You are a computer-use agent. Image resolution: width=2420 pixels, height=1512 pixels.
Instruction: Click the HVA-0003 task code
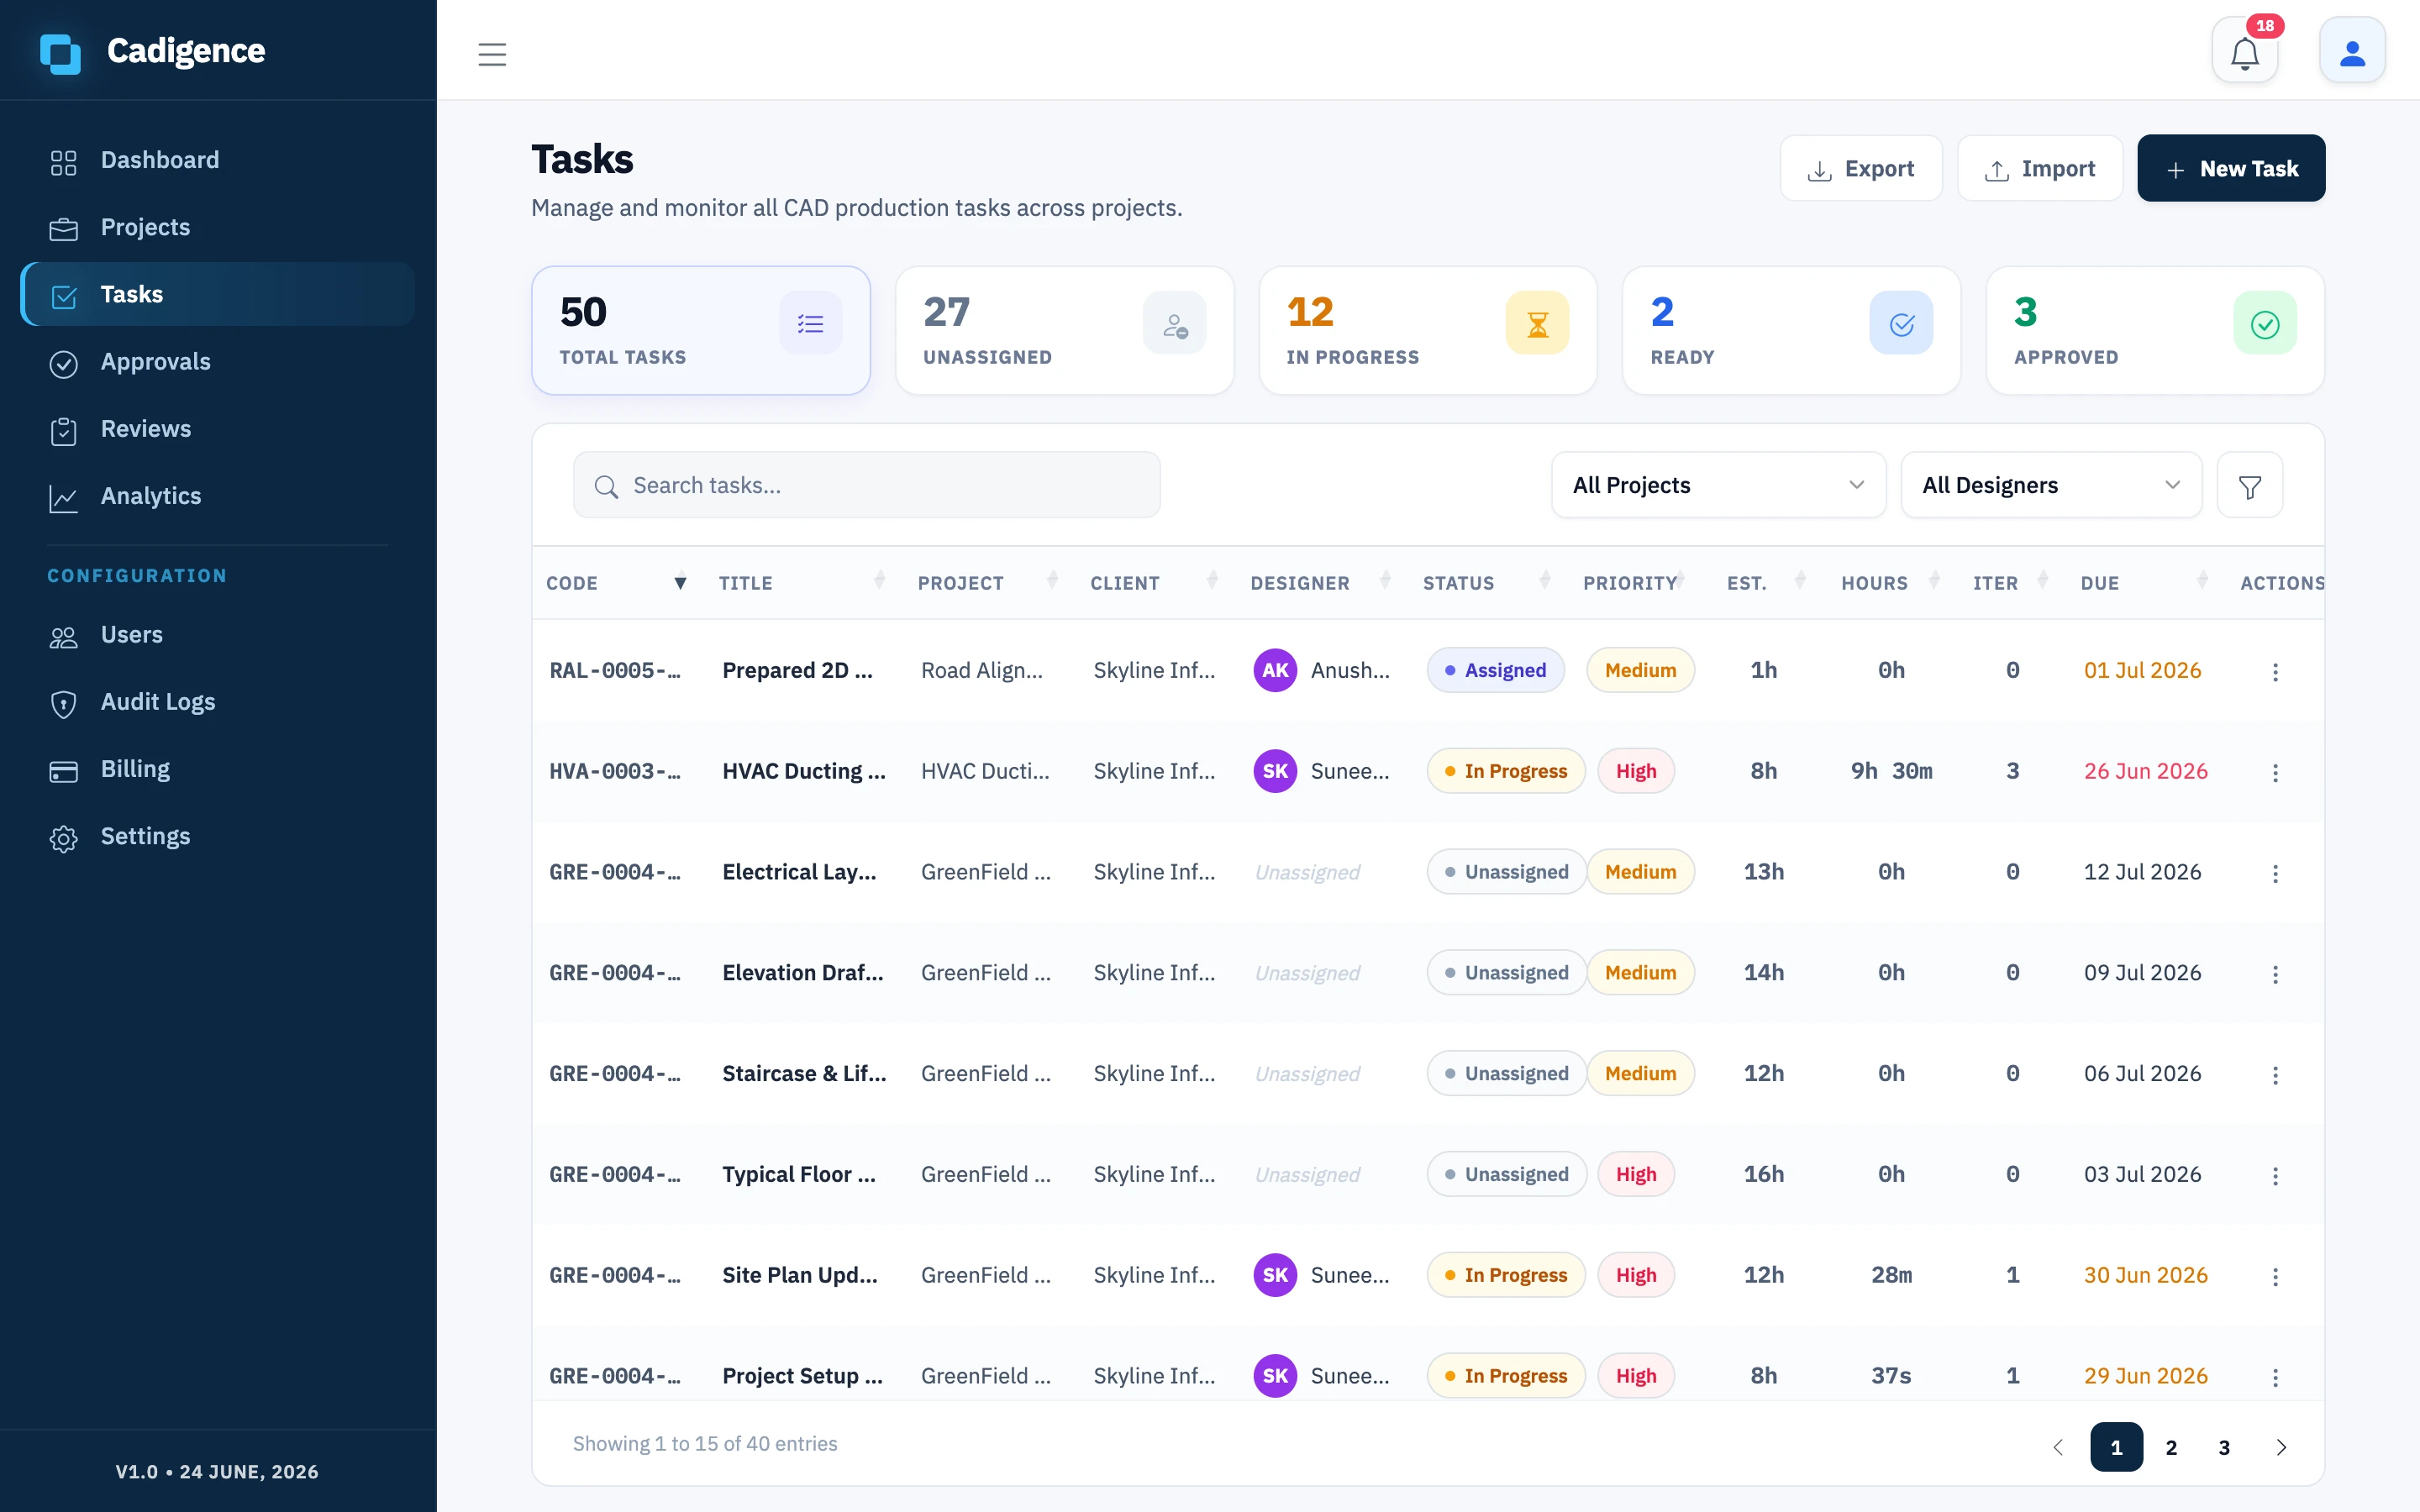point(615,771)
